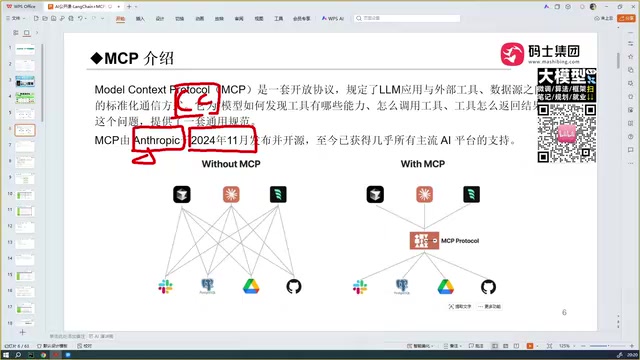Click the WPS AI icon in title bar
Screen dimensions: 640x360
click(547, 7)
